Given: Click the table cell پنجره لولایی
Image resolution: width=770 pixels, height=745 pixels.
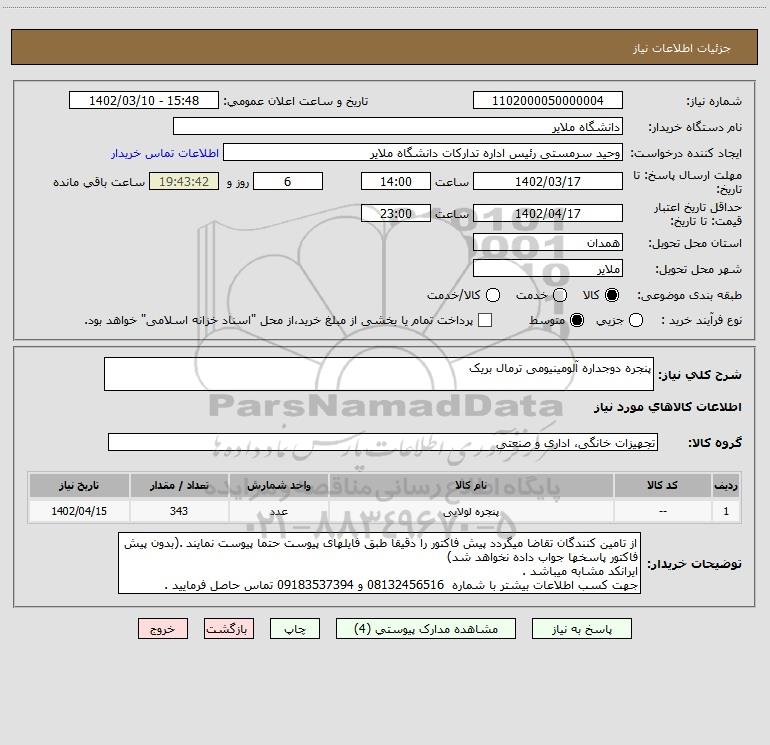Looking at the screenshot, I should point(470,511).
